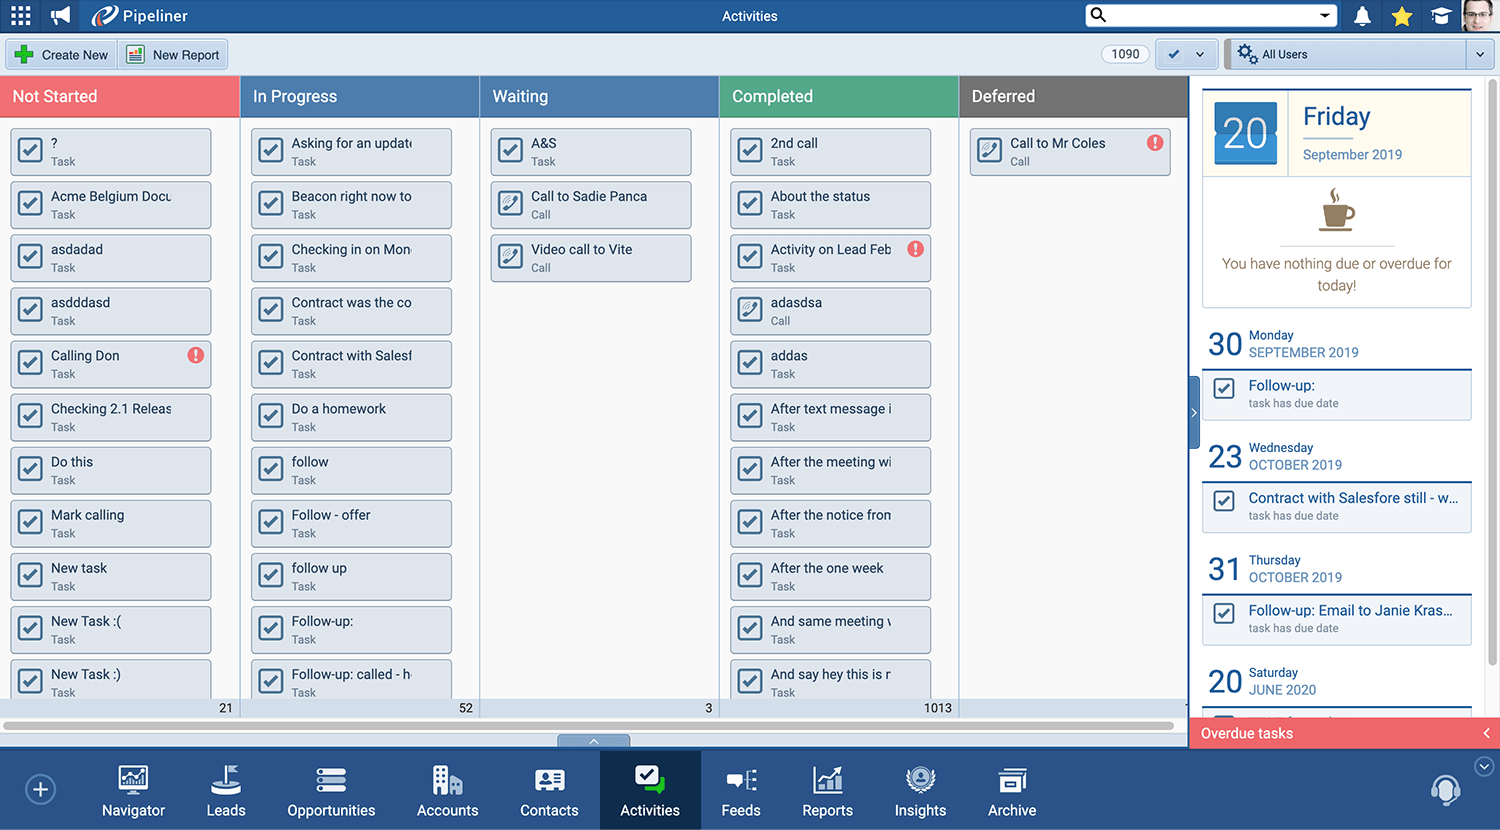This screenshot has height=830, width=1500.
Task: Click the New Report button
Action: tap(174, 55)
